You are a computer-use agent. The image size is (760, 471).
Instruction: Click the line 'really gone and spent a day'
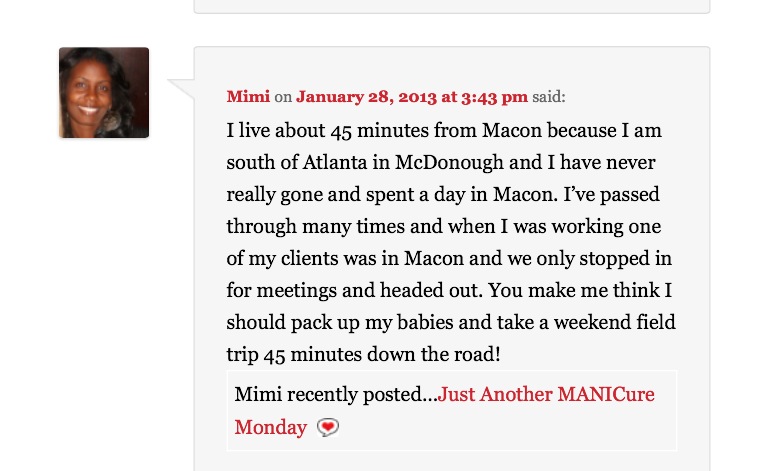pos(443,195)
